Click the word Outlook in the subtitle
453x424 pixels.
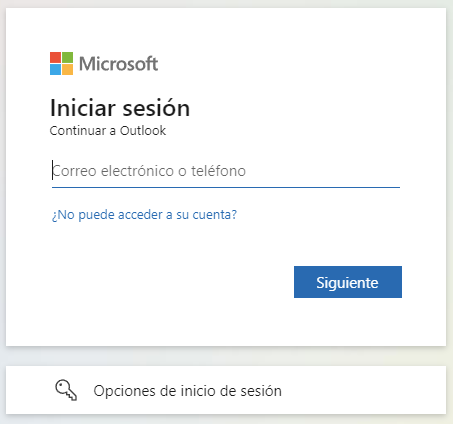143,131
